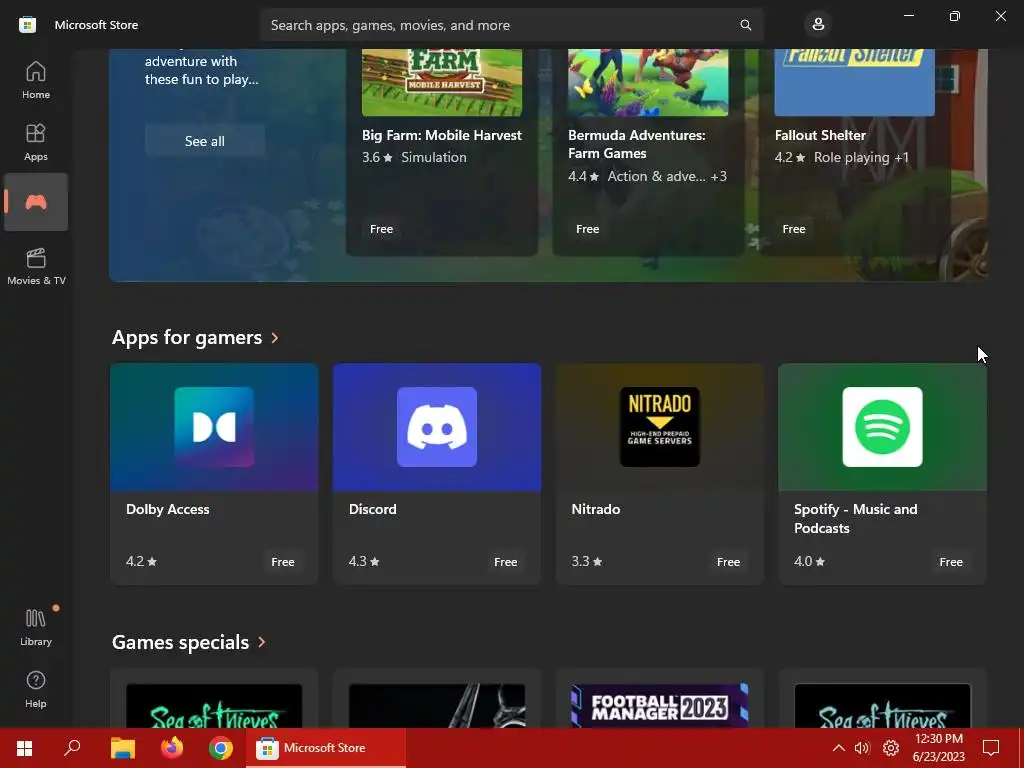Open Big Farm: Mobile Harvest thumbnail
The height and width of the screenshot is (768, 1024).
coord(442,82)
